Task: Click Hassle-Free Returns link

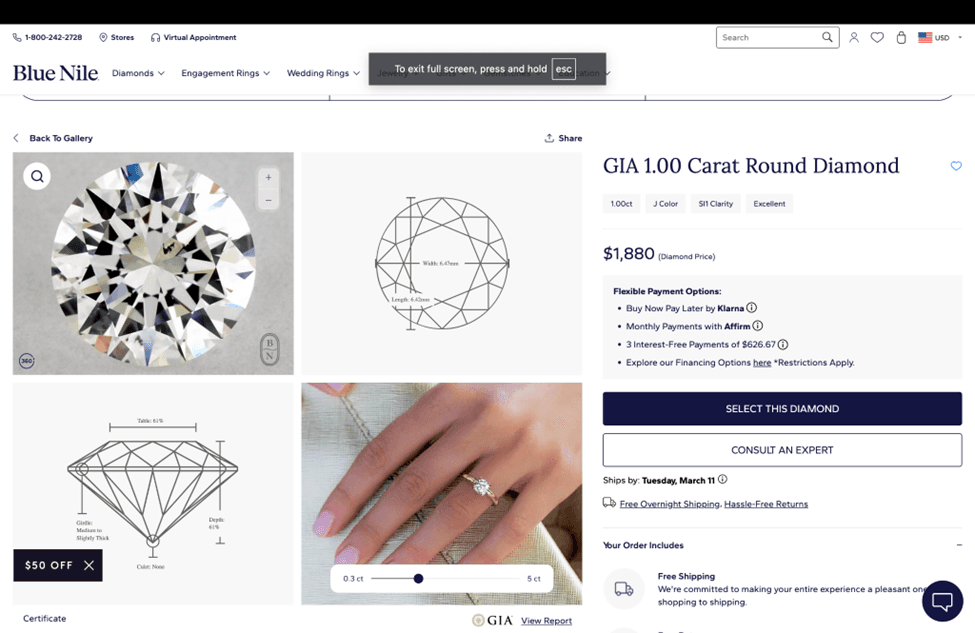Action: coord(766,504)
